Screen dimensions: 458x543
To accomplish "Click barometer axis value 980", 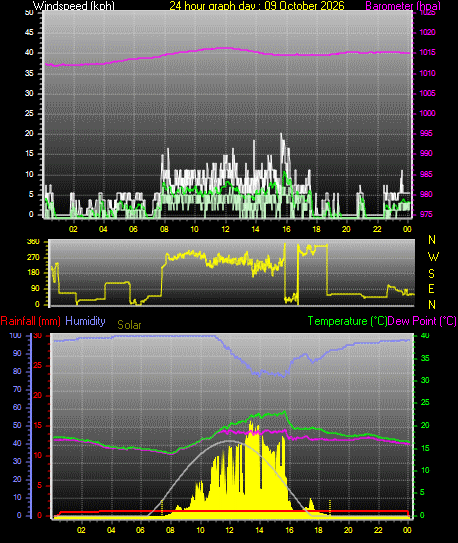I will [x=426, y=195].
